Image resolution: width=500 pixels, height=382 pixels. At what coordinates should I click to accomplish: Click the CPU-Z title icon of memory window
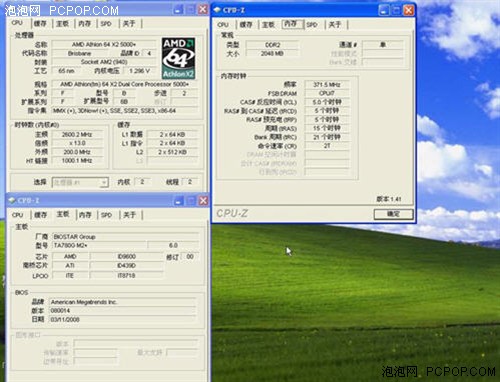218,10
